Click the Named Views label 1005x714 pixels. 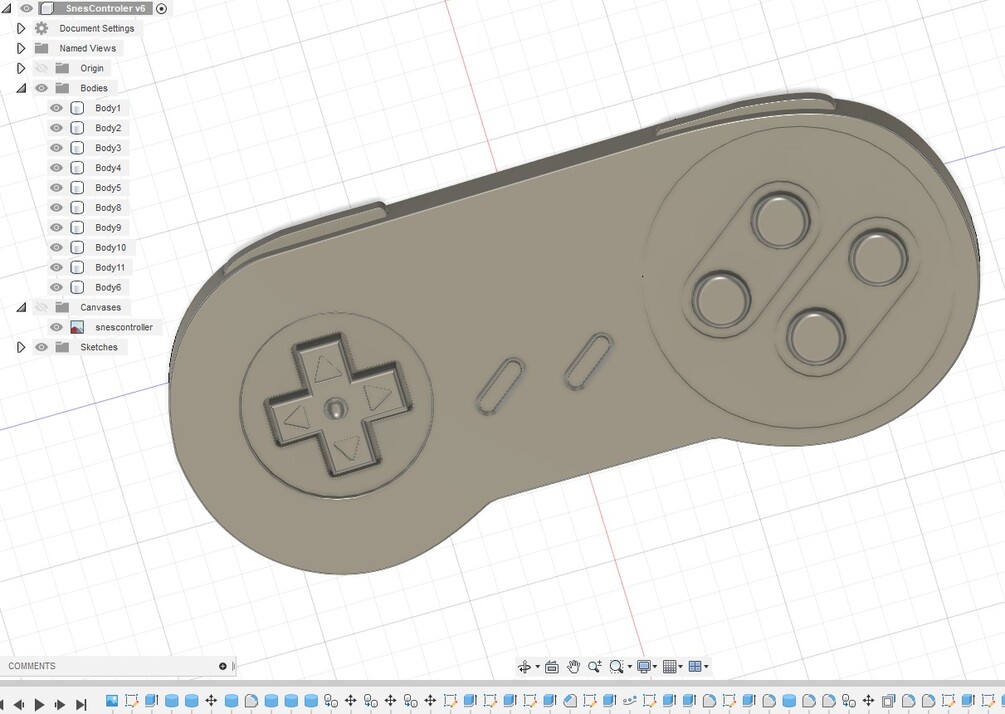(x=87, y=48)
